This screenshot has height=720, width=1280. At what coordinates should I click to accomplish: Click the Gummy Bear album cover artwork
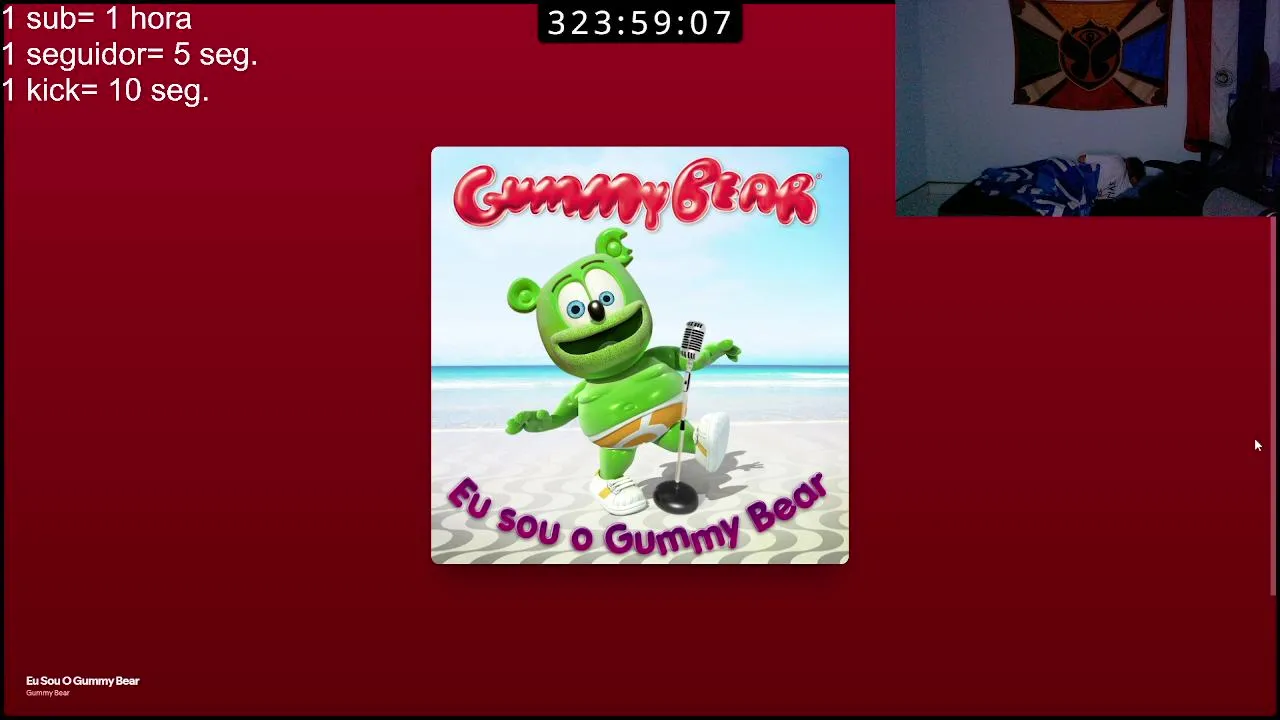point(640,356)
